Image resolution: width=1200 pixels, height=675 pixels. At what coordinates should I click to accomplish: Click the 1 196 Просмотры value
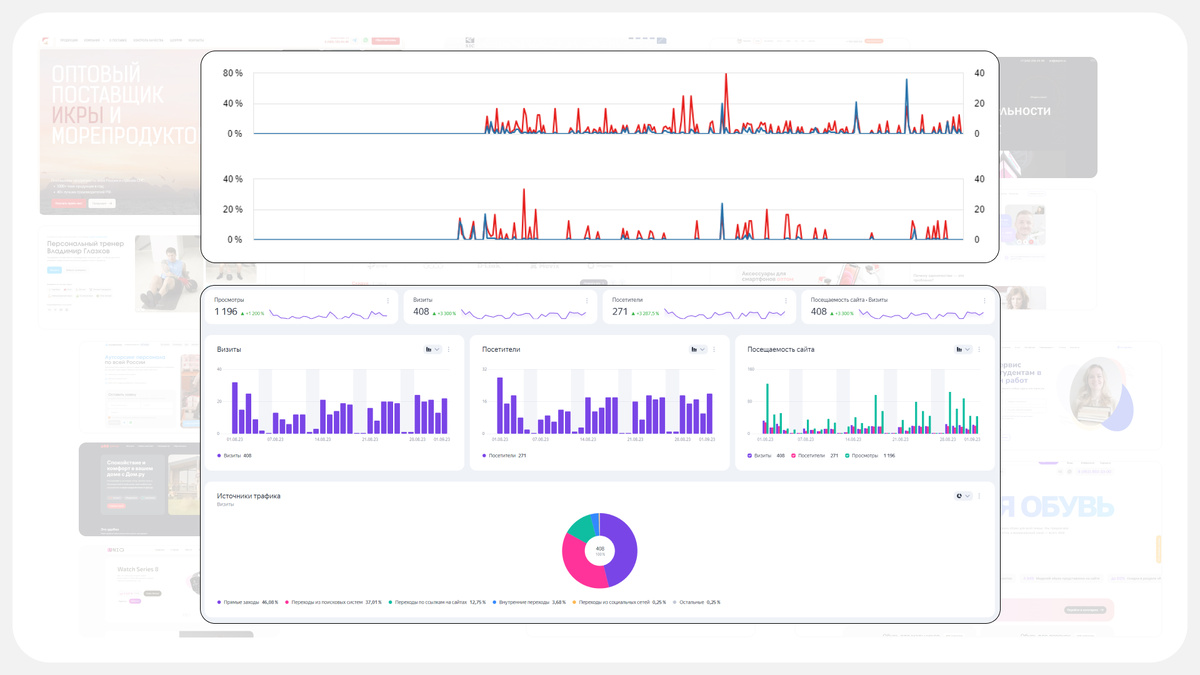pyautogui.click(x=226, y=312)
